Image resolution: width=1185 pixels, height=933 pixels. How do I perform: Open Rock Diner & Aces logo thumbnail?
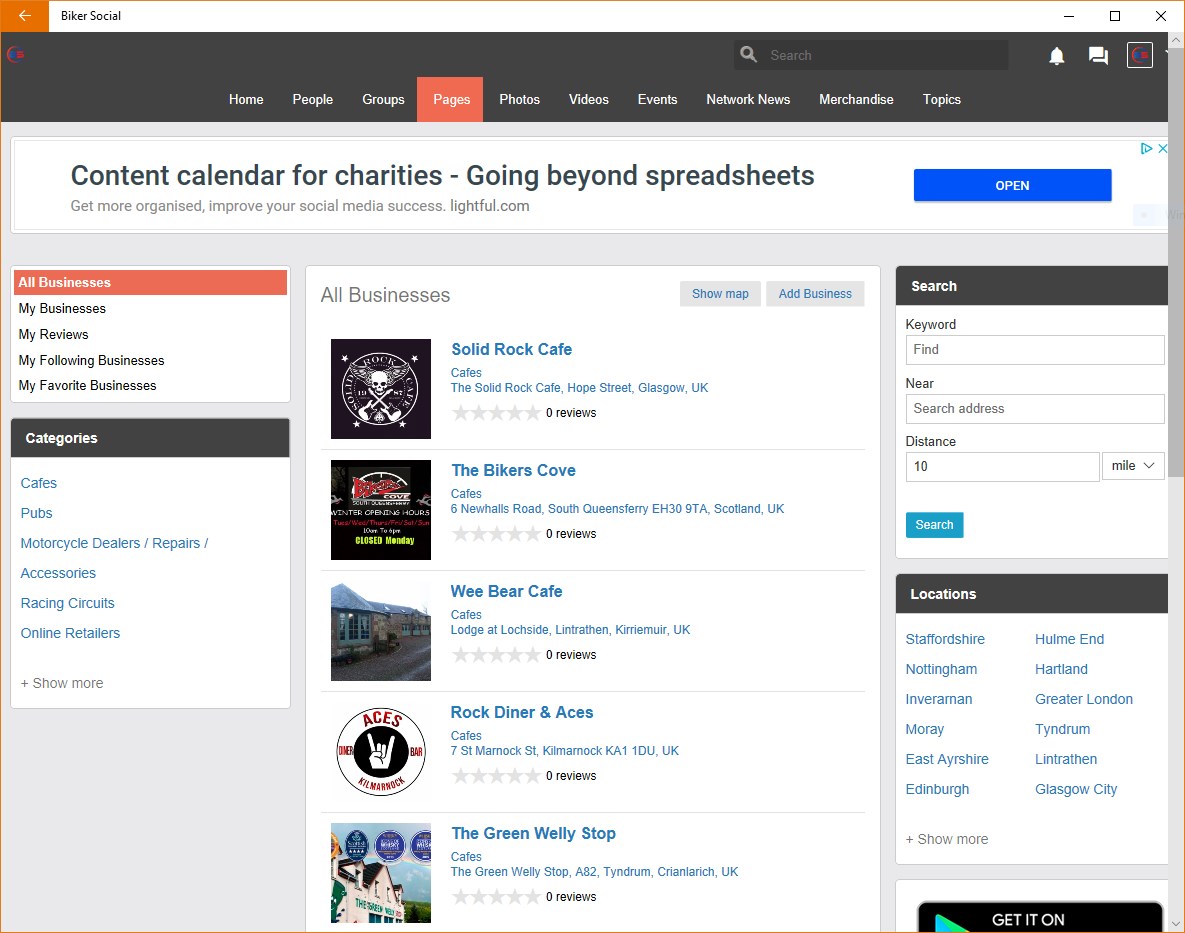click(381, 752)
